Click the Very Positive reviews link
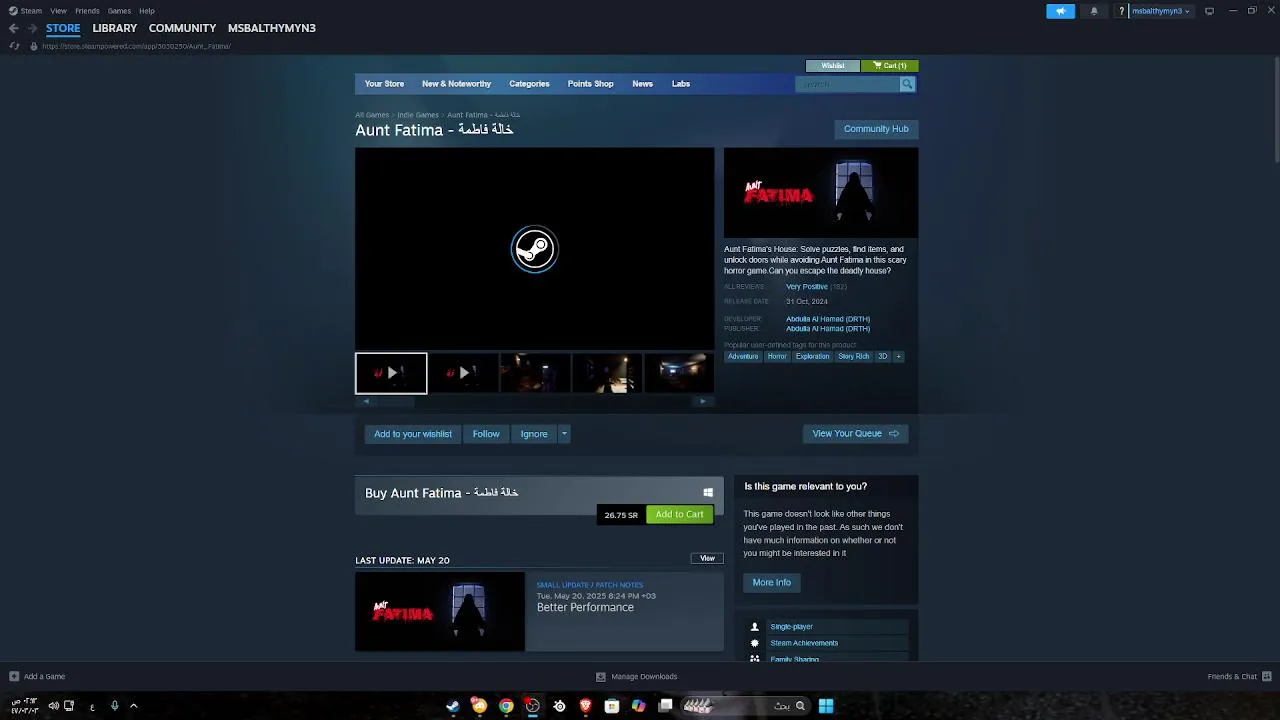Viewport: 1280px width, 720px height. pos(807,287)
